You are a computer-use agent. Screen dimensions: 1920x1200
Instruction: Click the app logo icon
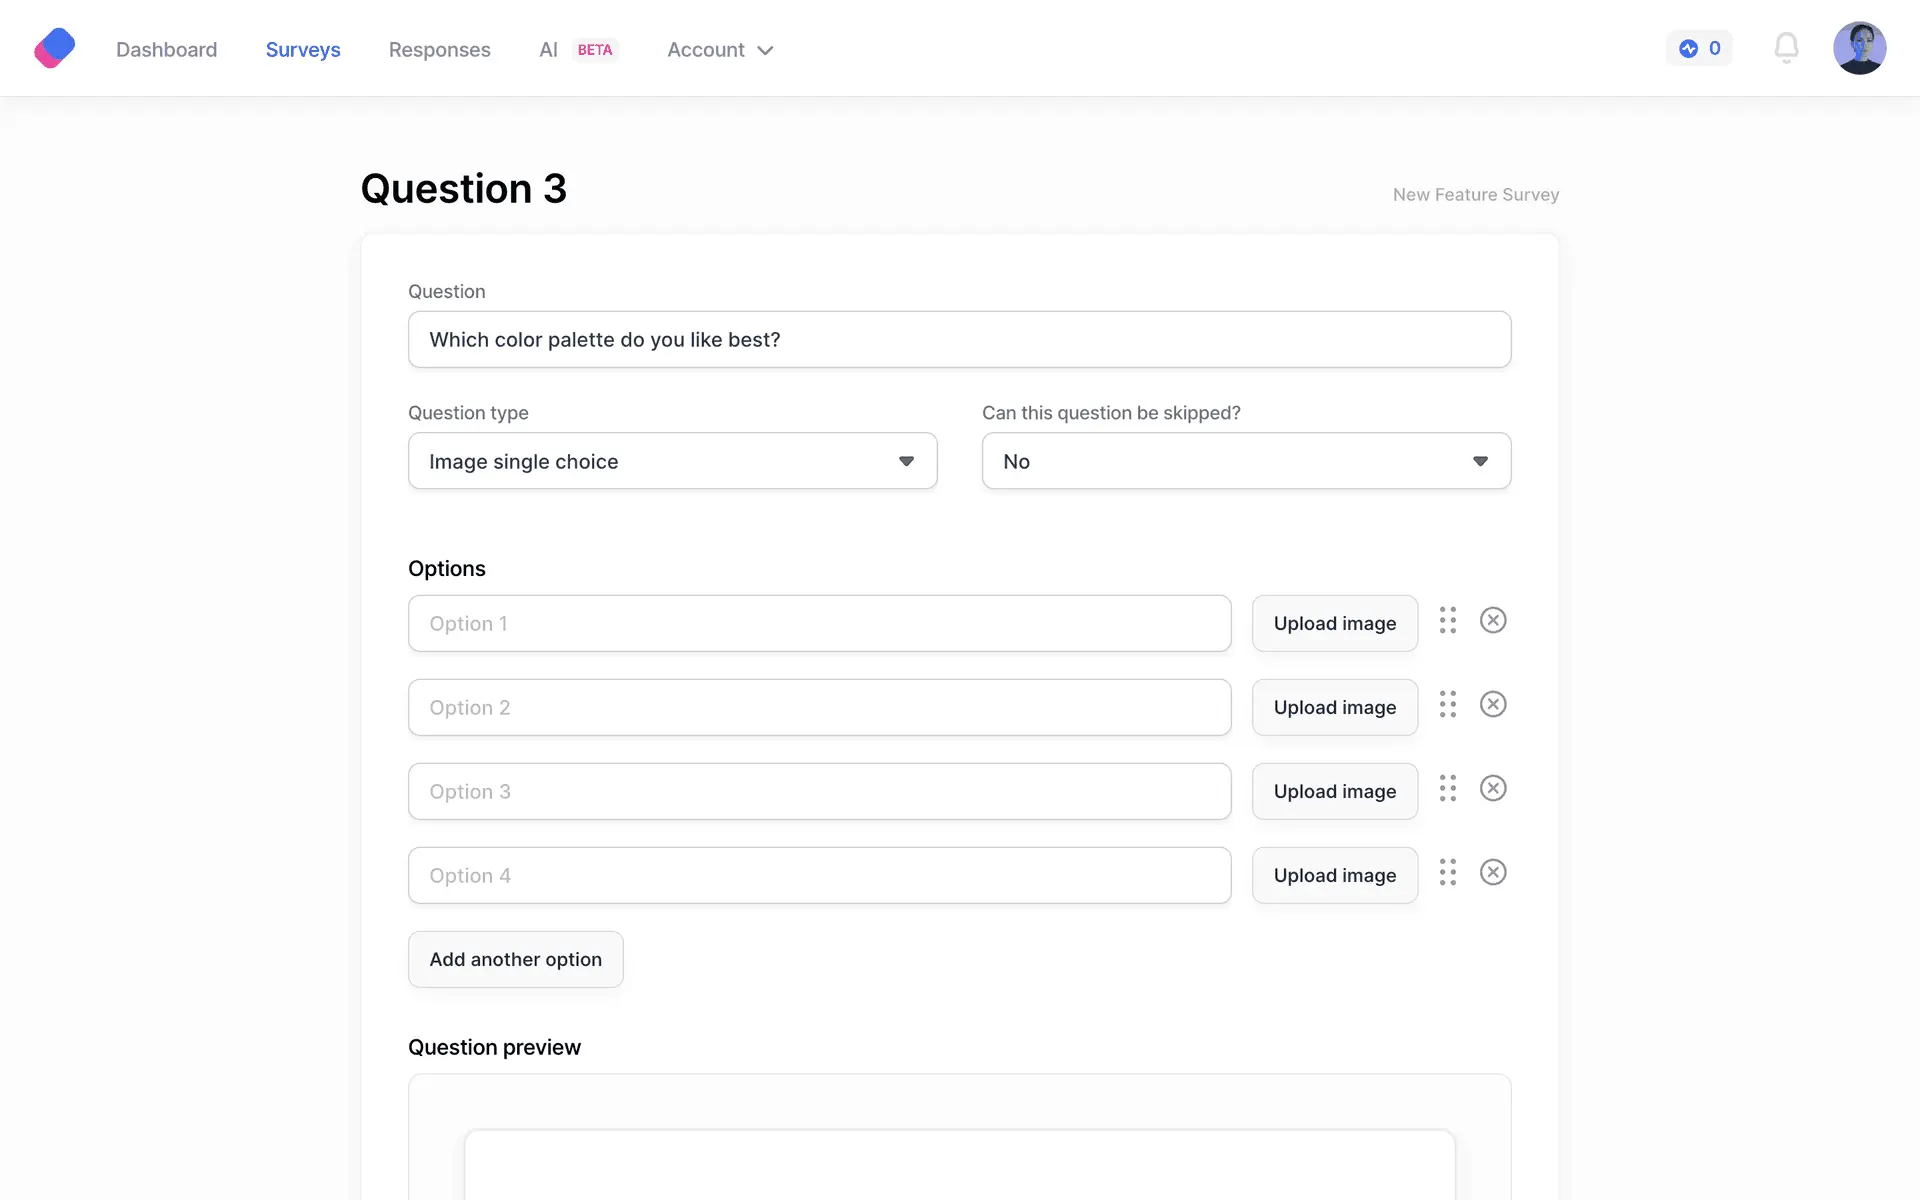[55, 48]
